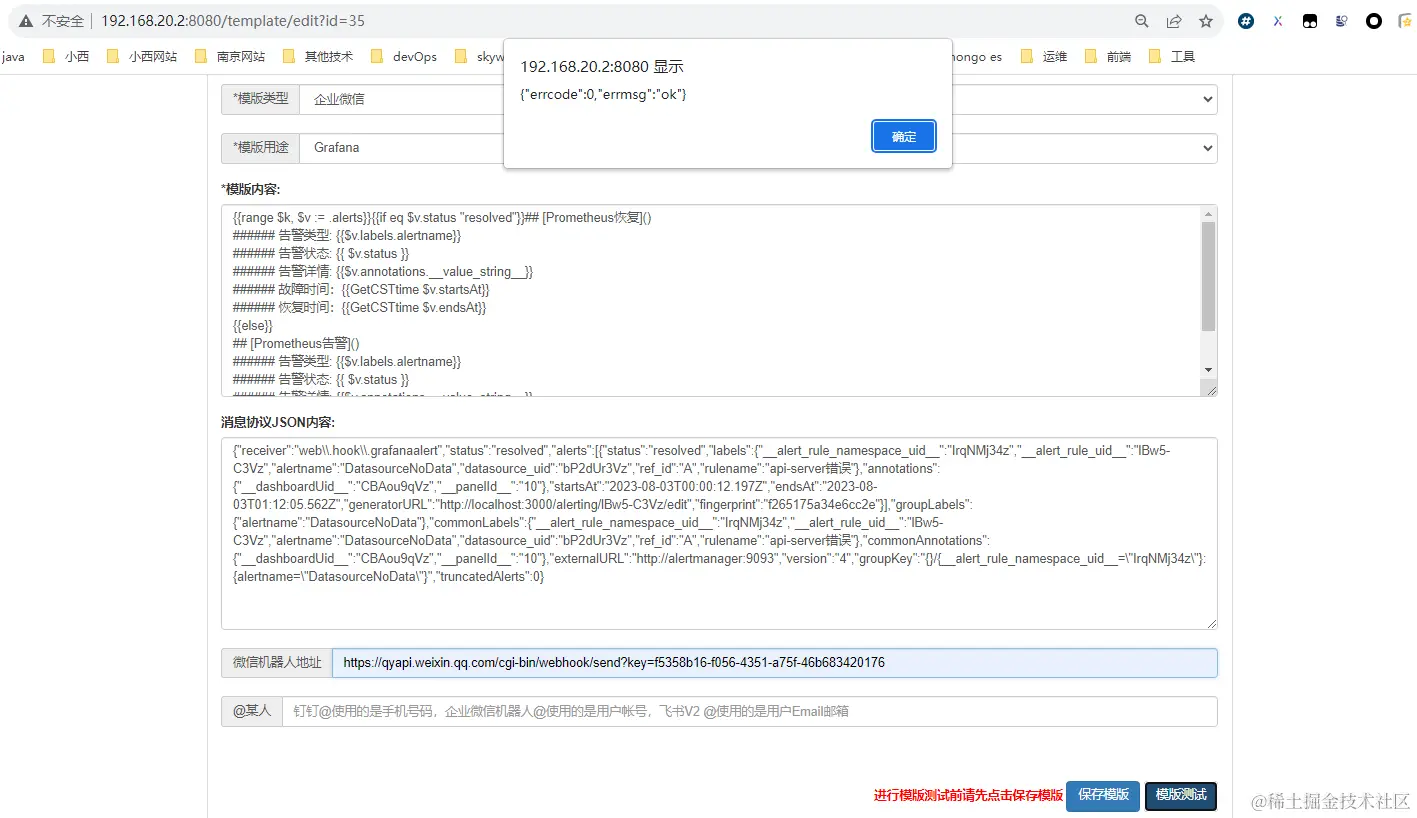
Task: Click the template line containing {{else}}
Action: [x=253, y=326]
